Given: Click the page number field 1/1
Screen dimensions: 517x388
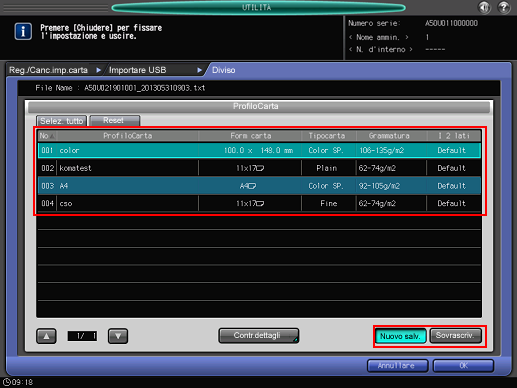Looking at the screenshot, I should pos(82,336).
